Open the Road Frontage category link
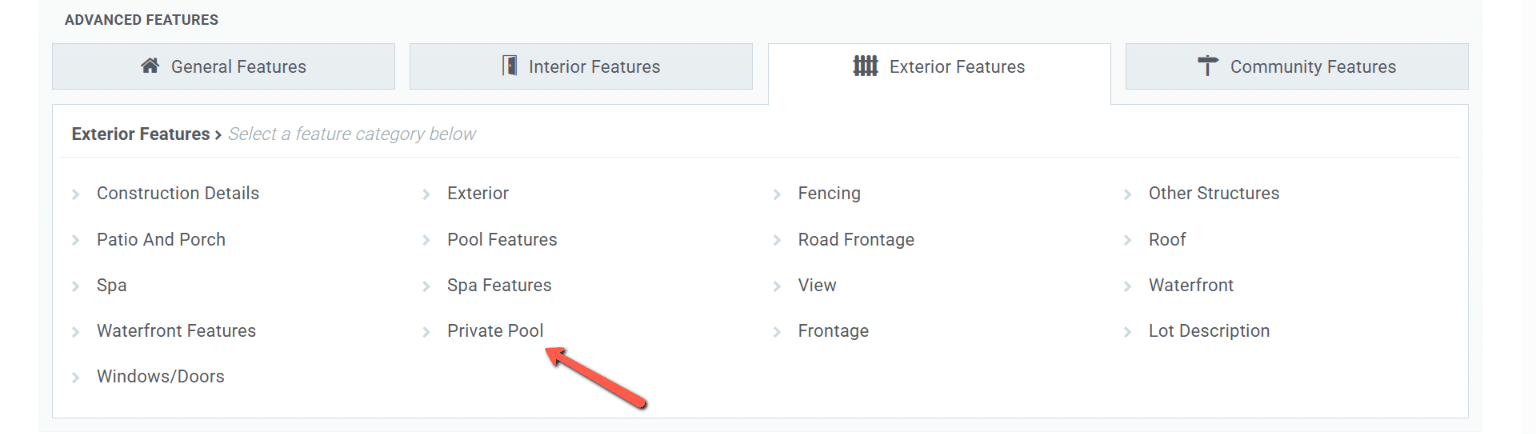 tap(856, 239)
